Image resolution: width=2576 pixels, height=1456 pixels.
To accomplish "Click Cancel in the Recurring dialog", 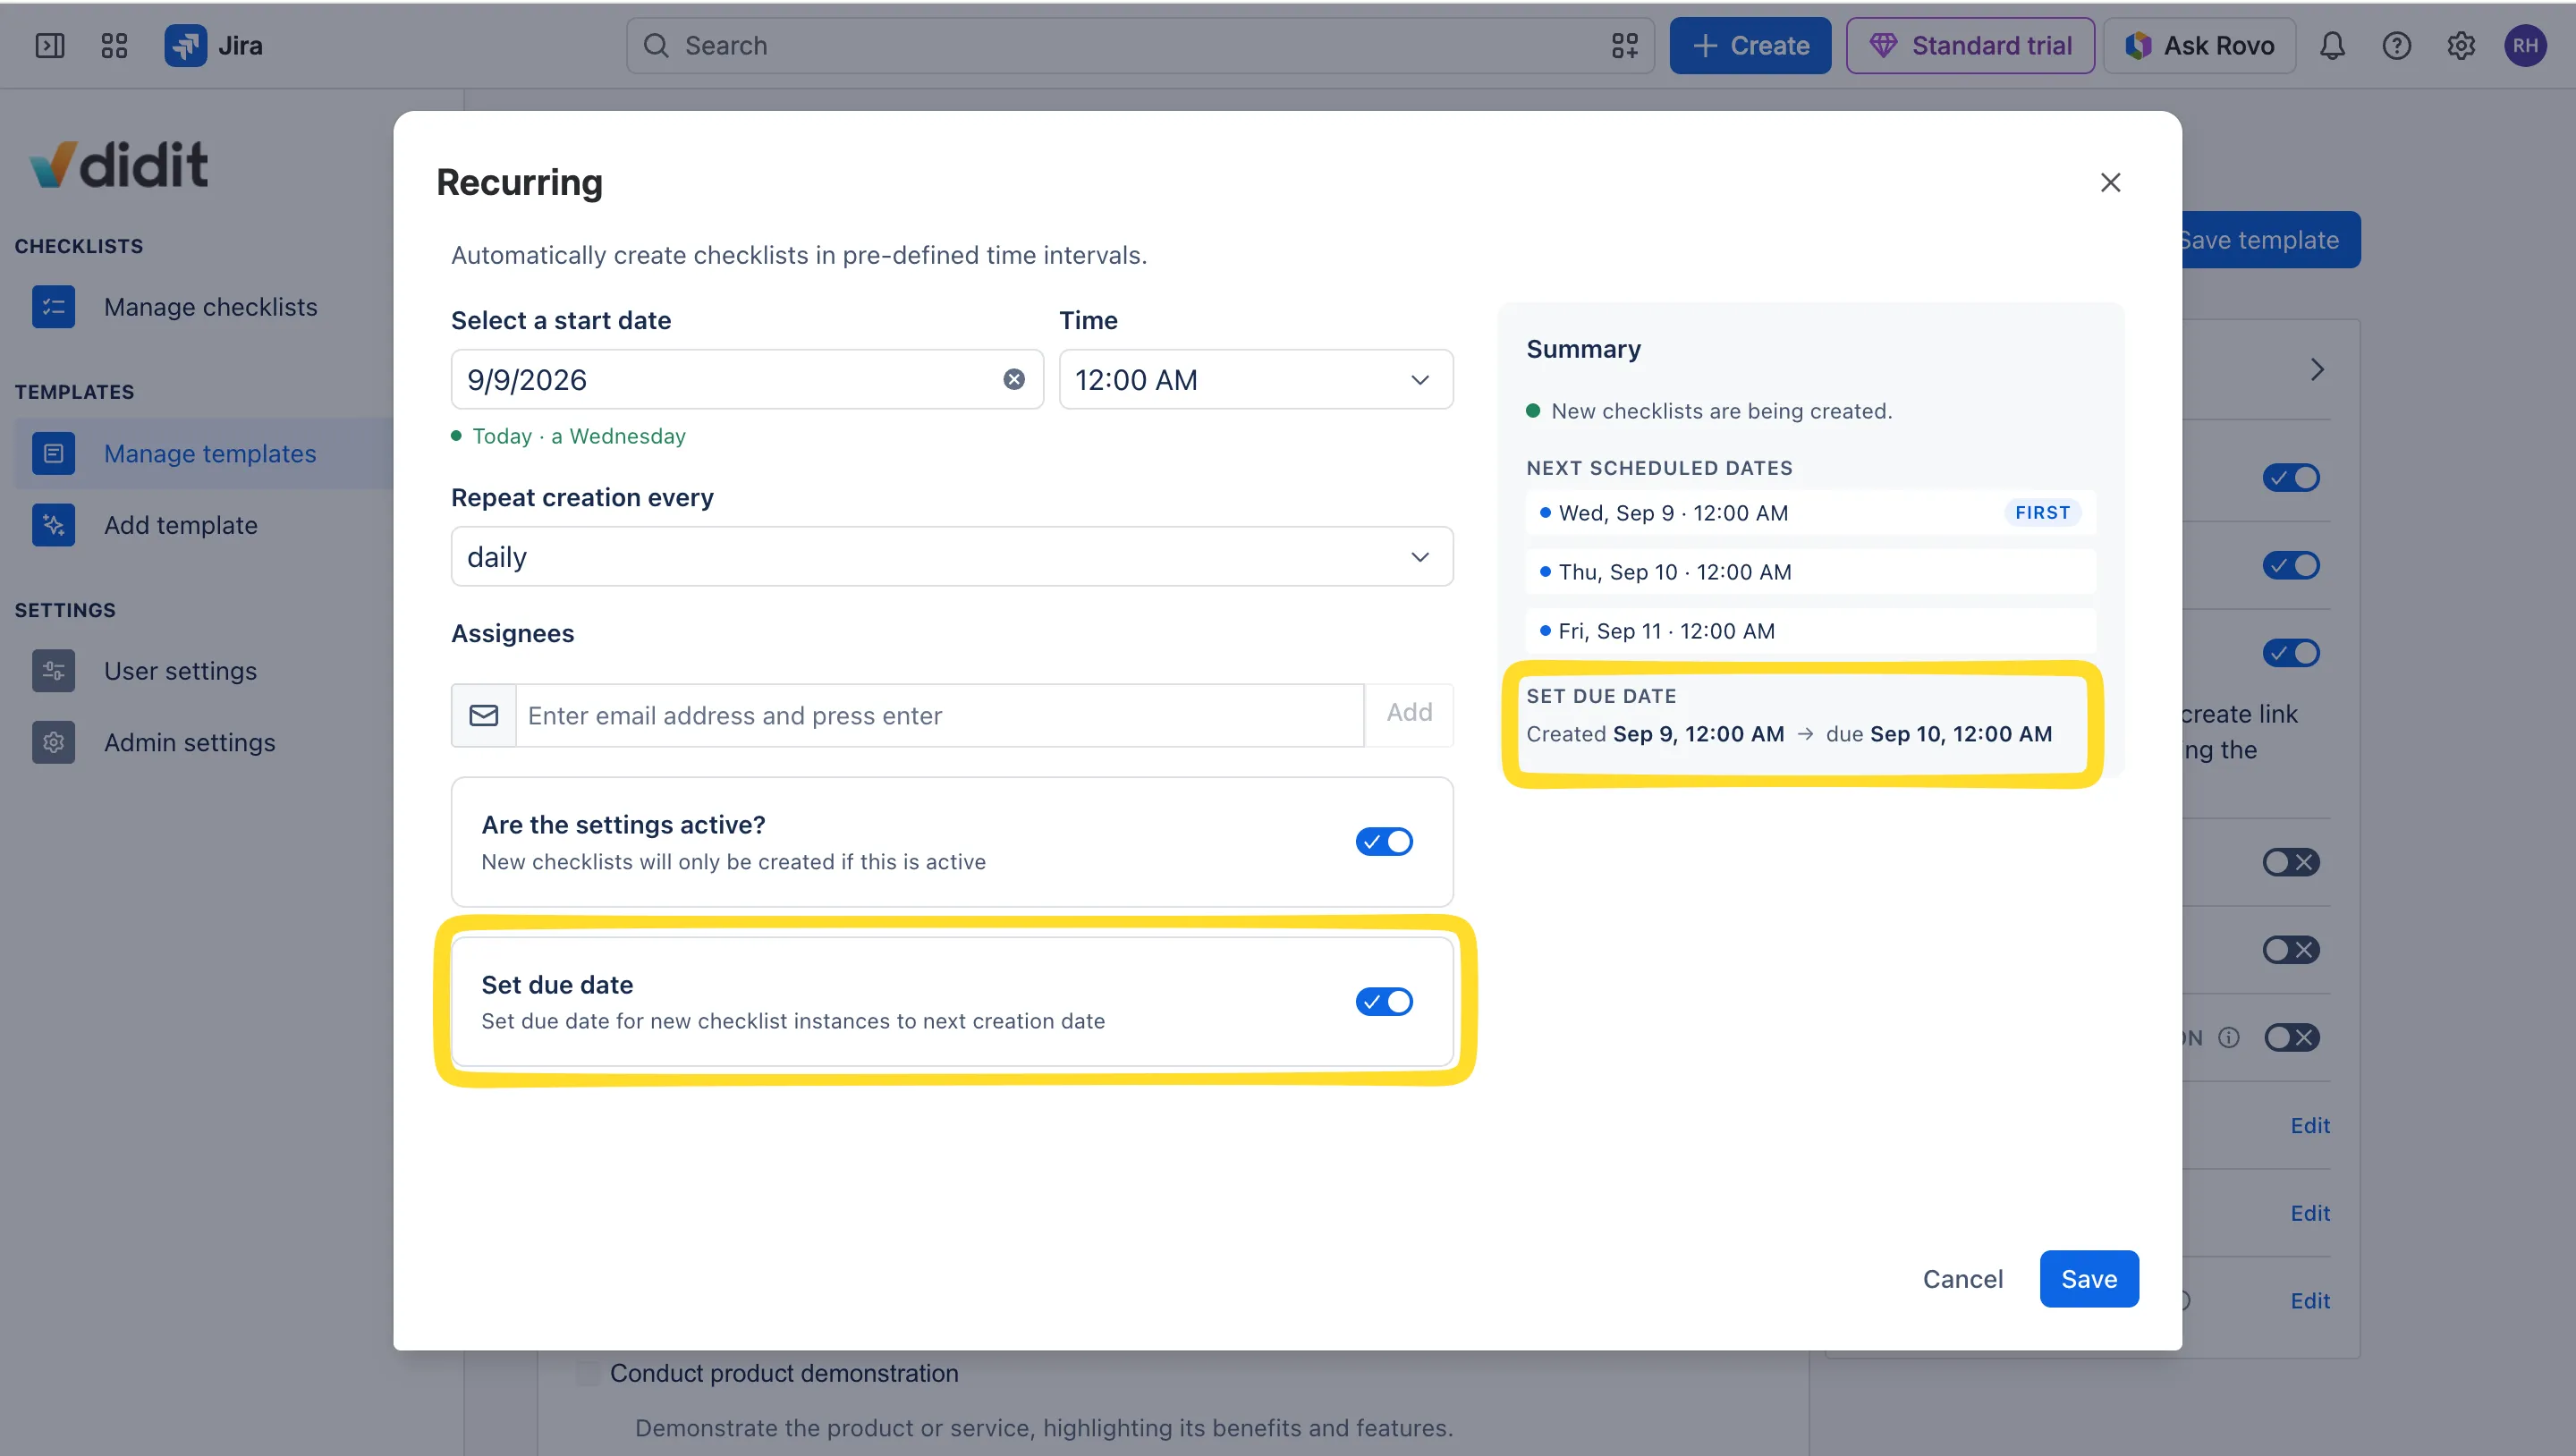I will point(1962,1279).
